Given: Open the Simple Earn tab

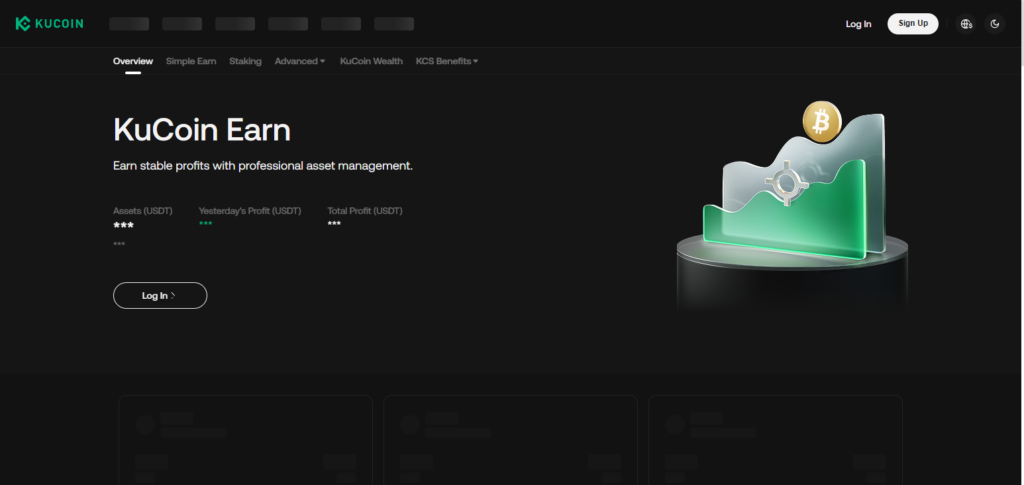Looking at the screenshot, I should (x=191, y=61).
